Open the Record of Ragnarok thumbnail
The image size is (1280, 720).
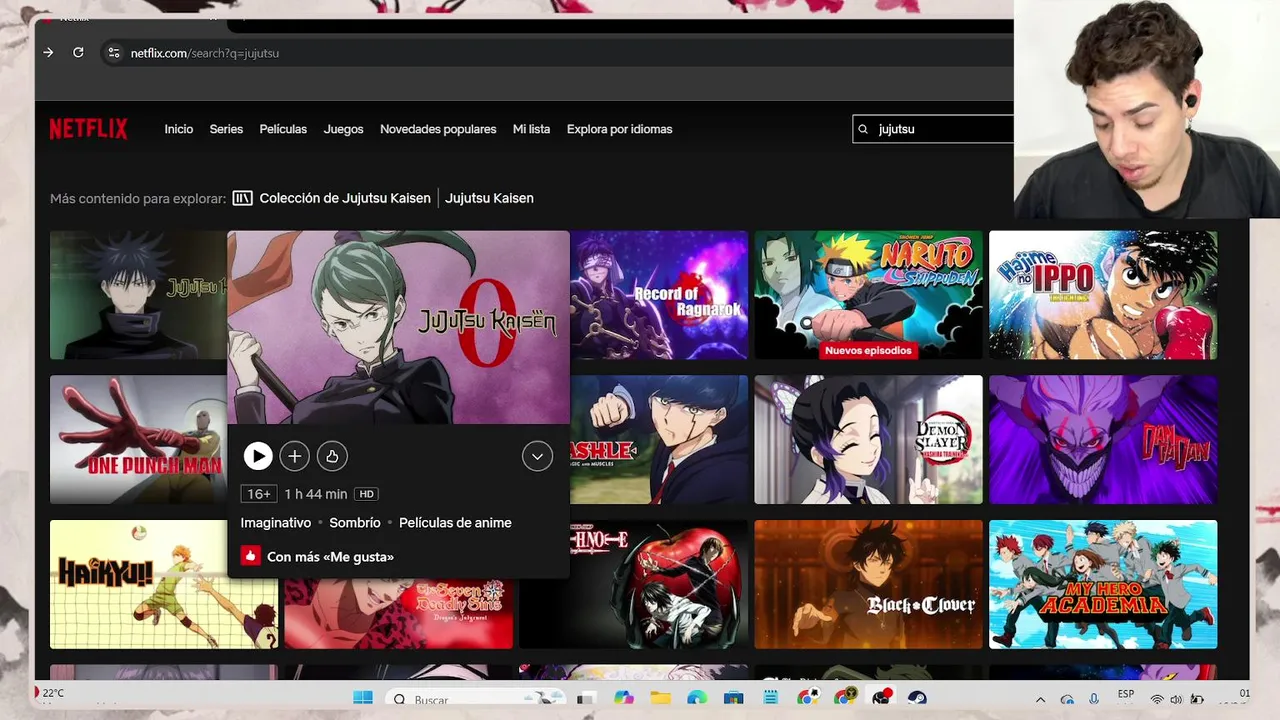pyautogui.click(x=659, y=295)
